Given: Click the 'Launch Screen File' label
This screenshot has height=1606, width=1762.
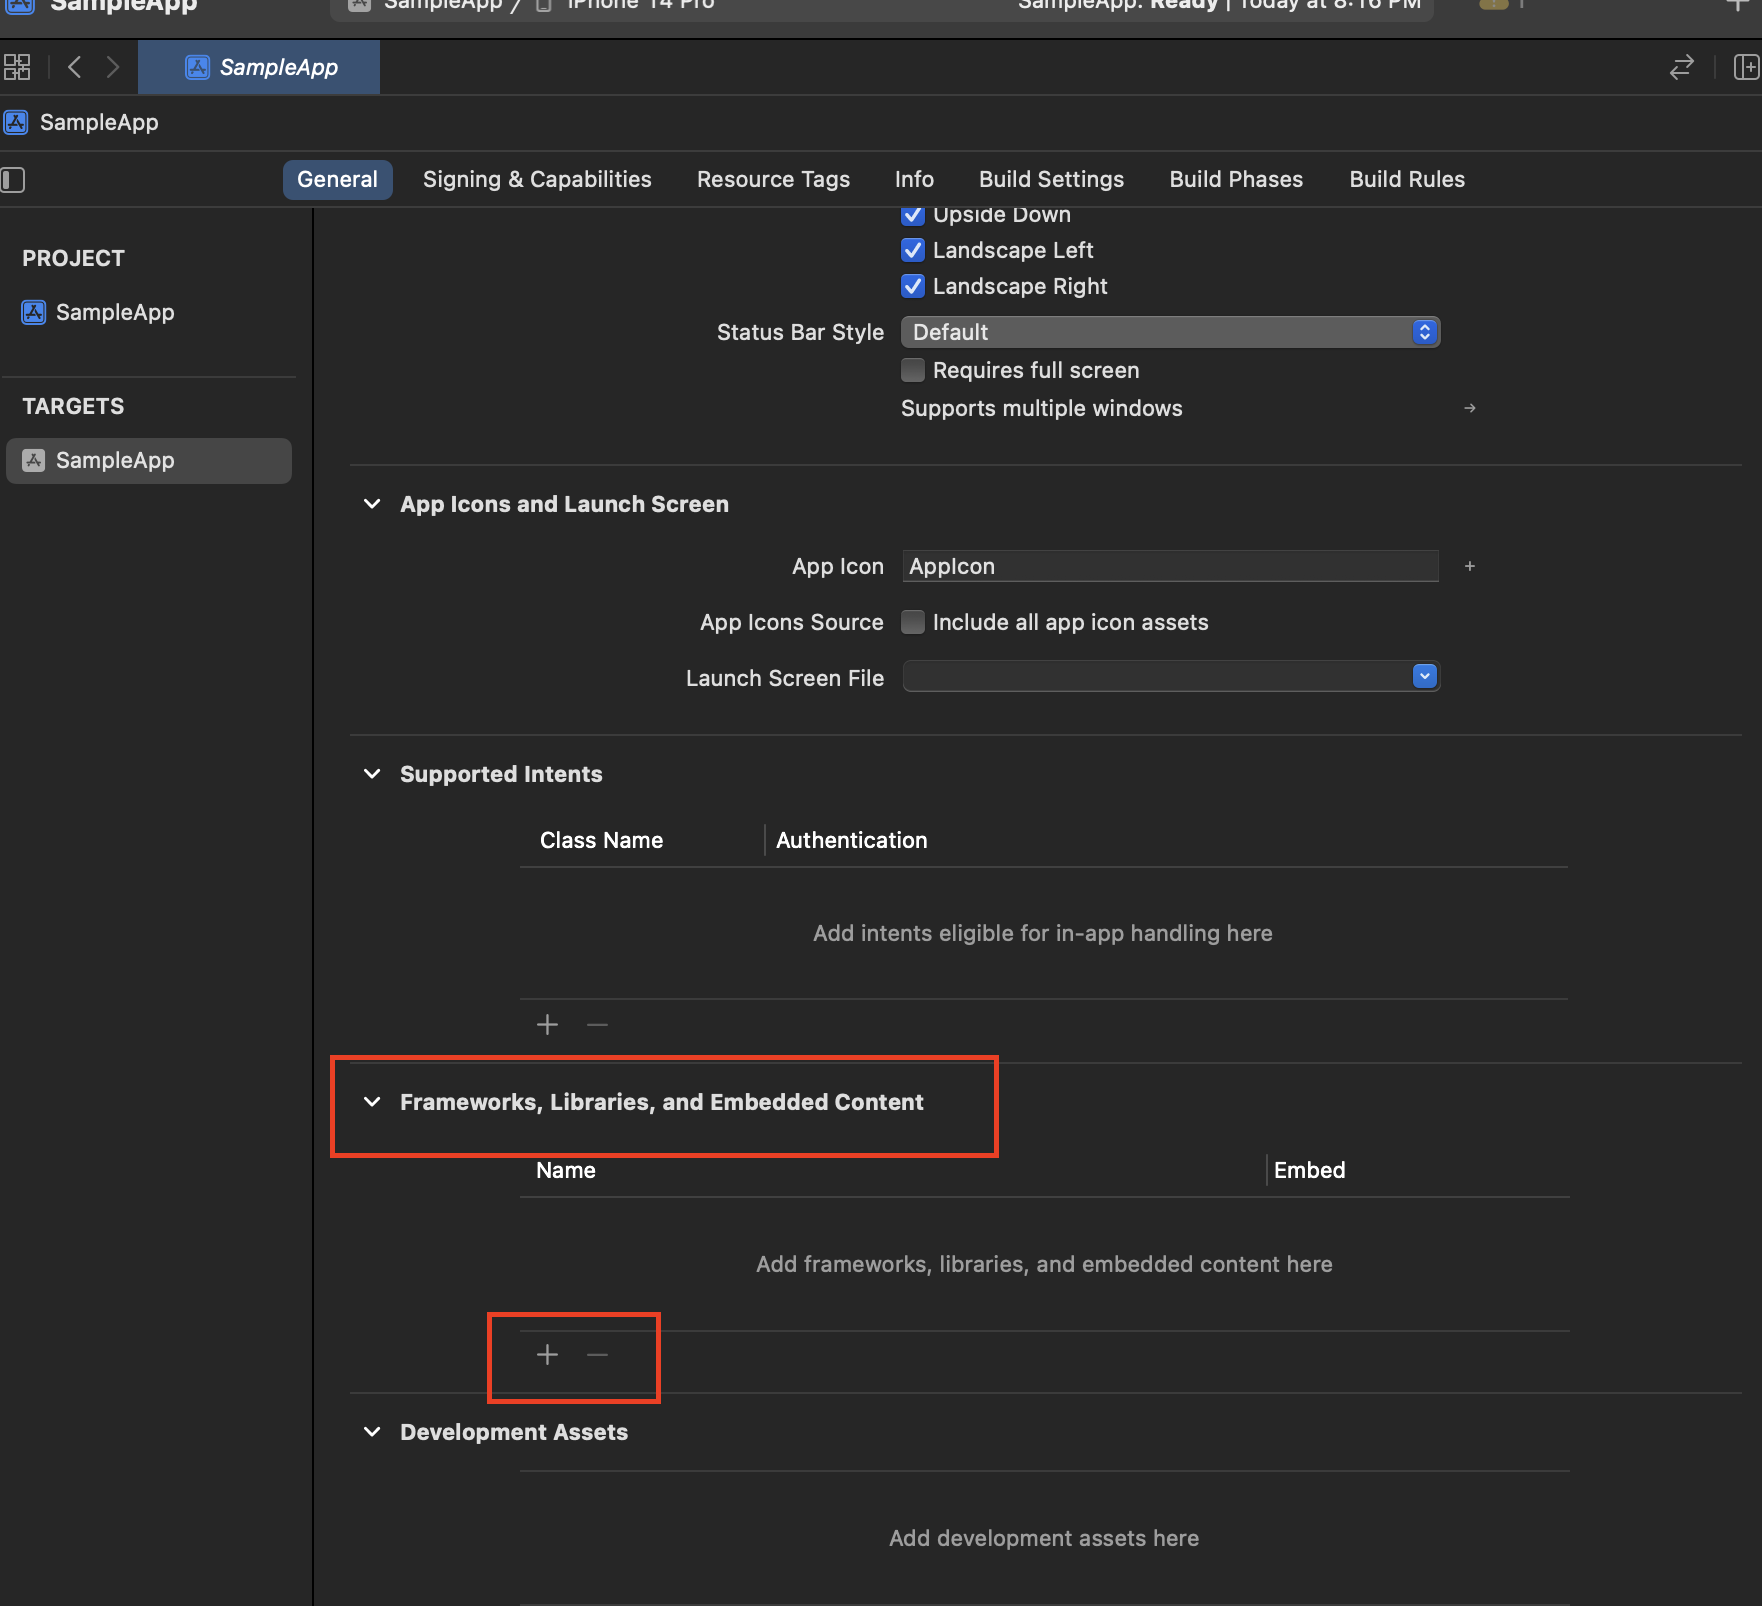Looking at the screenshot, I should click(785, 678).
